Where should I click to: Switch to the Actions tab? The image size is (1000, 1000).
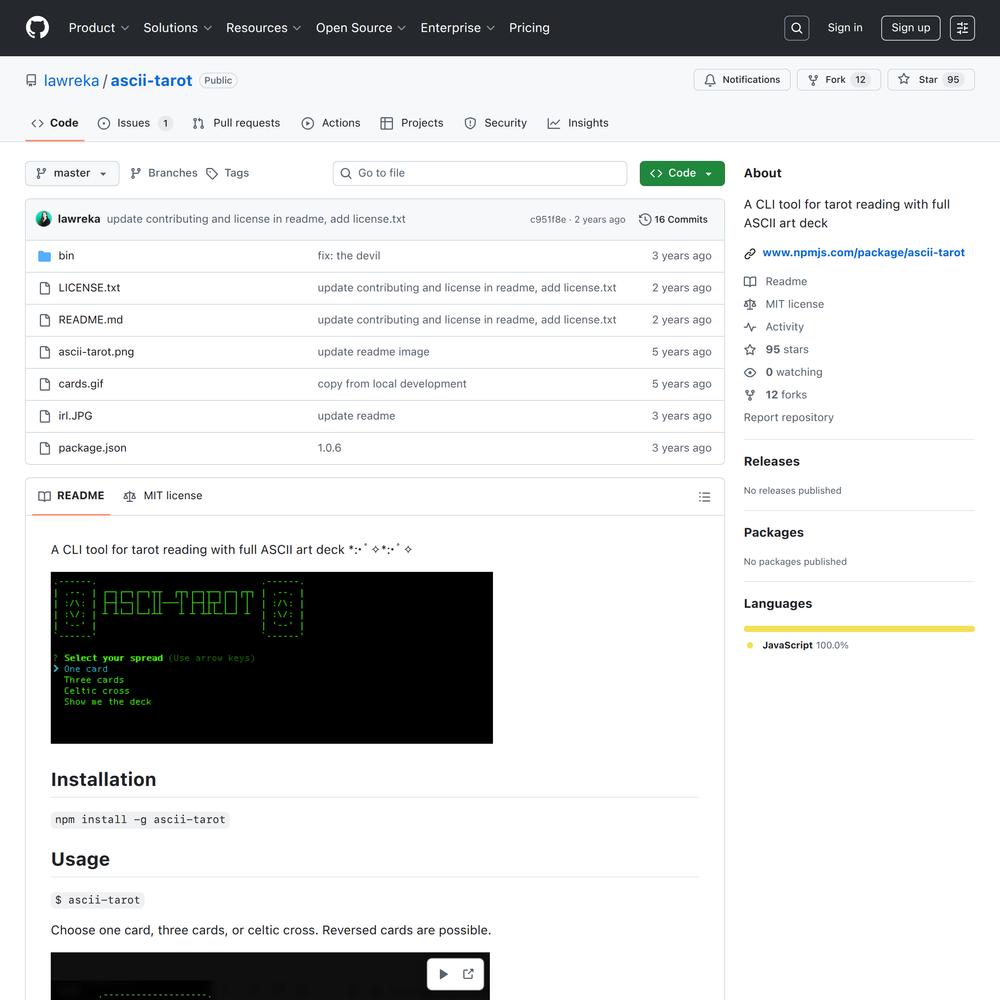click(x=331, y=123)
